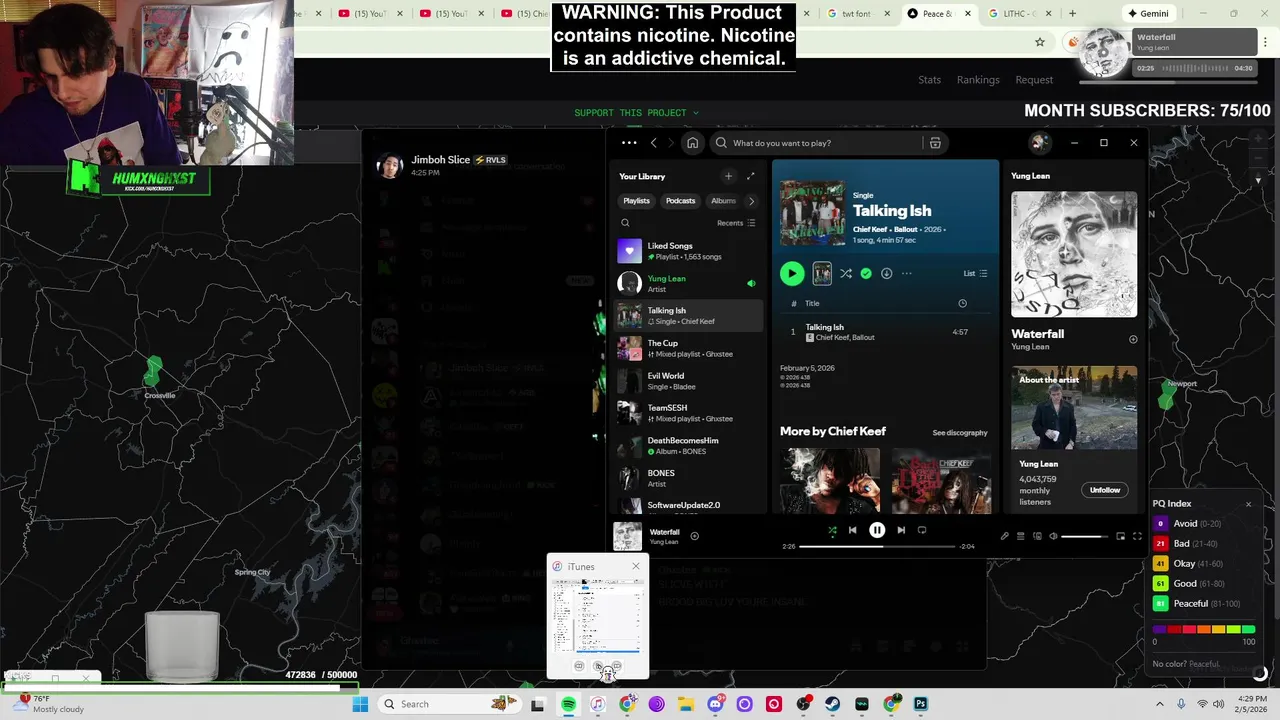Screen dimensions: 1280x720
Task: Open Spotify three-dots main menu
Action: point(629,143)
